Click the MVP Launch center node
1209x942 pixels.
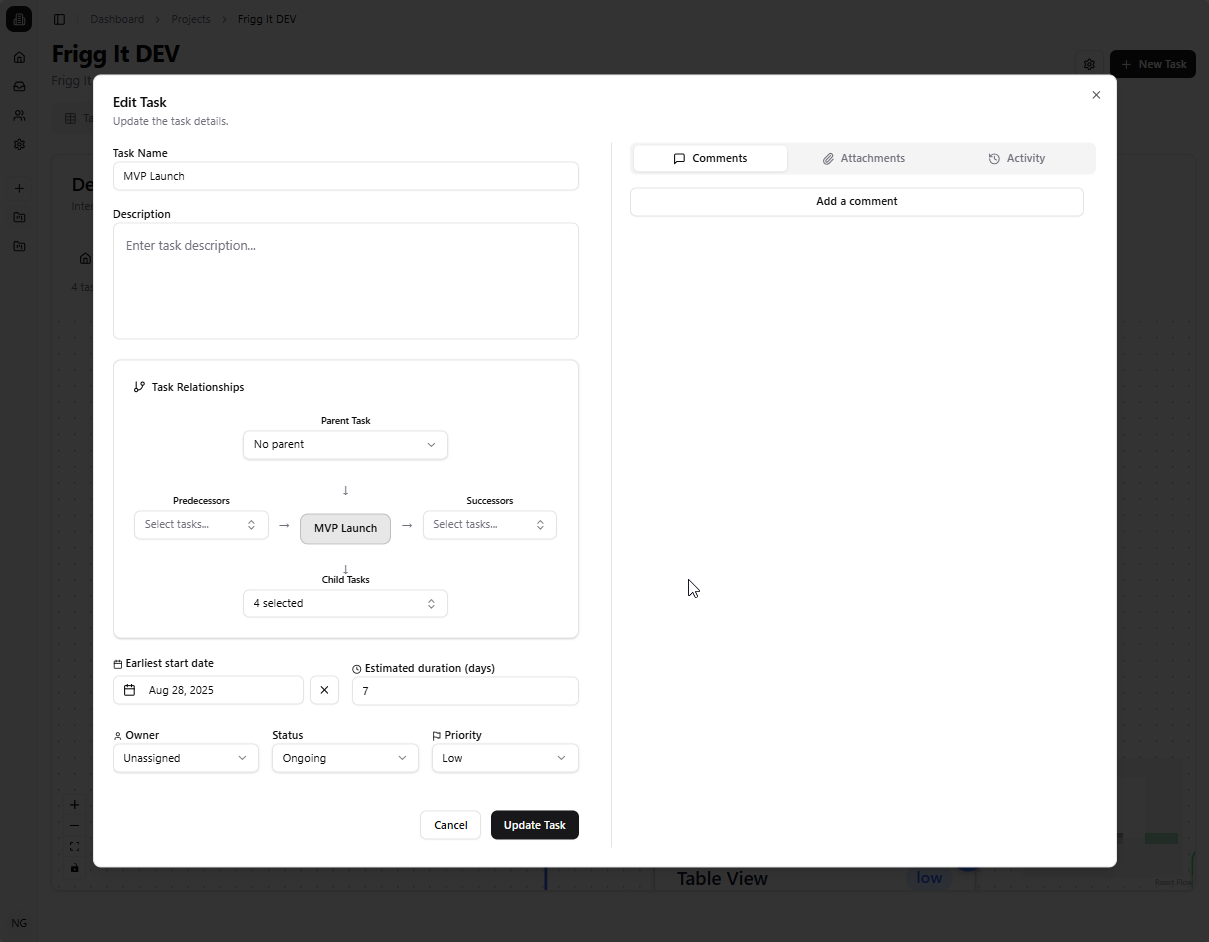[x=345, y=528]
